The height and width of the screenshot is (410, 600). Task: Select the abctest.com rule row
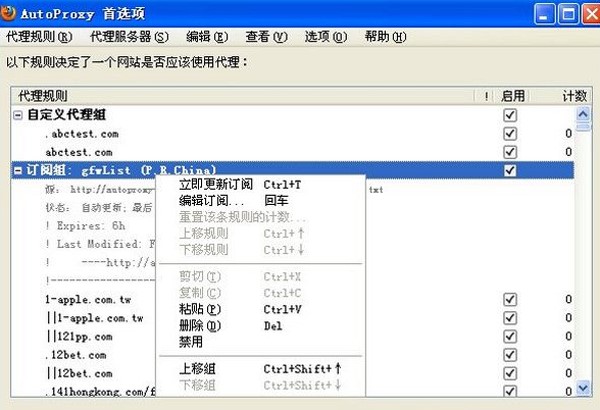click(x=293, y=152)
